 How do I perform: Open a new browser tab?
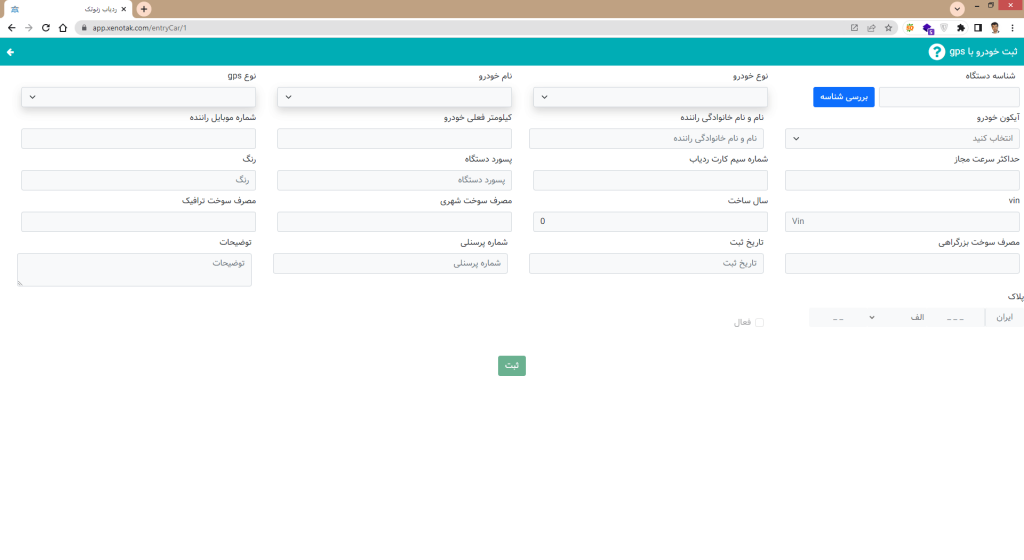point(144,8)
